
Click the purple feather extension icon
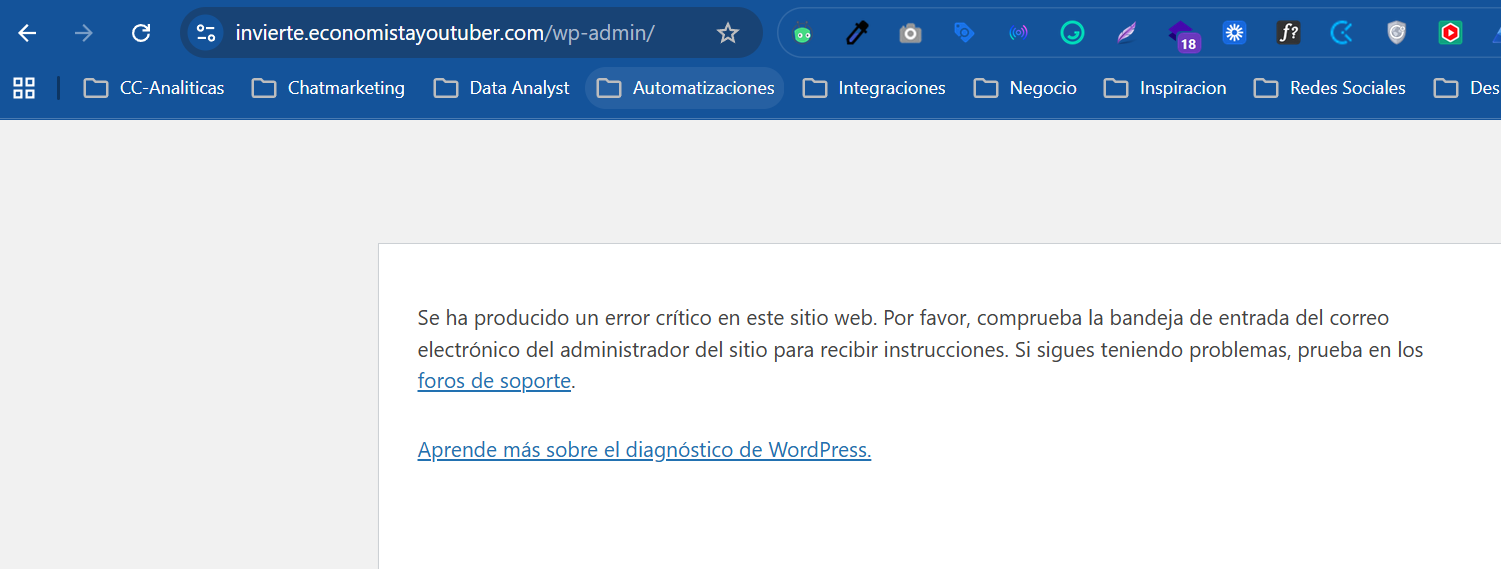pos(1127,33)
